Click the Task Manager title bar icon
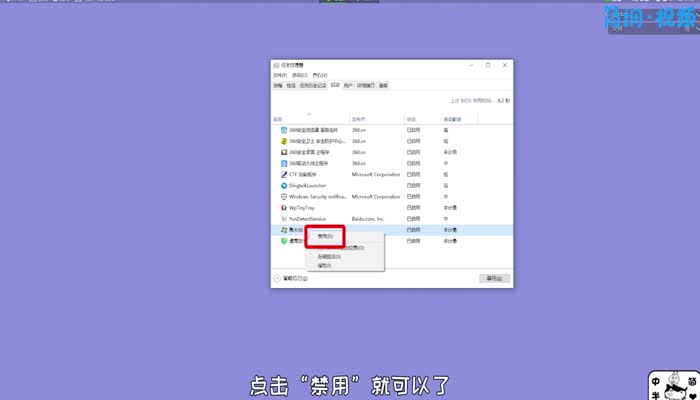700x400 pixels. pyautogui.click(x=277, y=65)
